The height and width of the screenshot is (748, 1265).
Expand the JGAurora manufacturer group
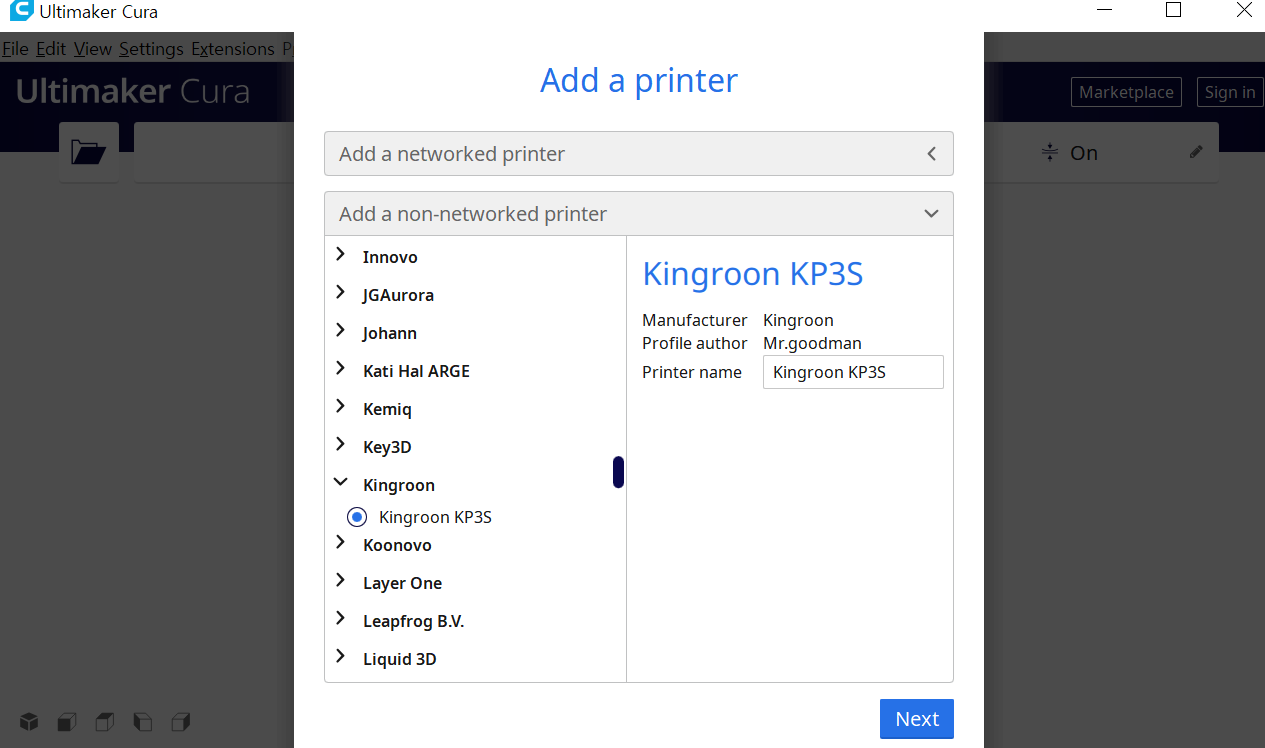pos(341,294)
